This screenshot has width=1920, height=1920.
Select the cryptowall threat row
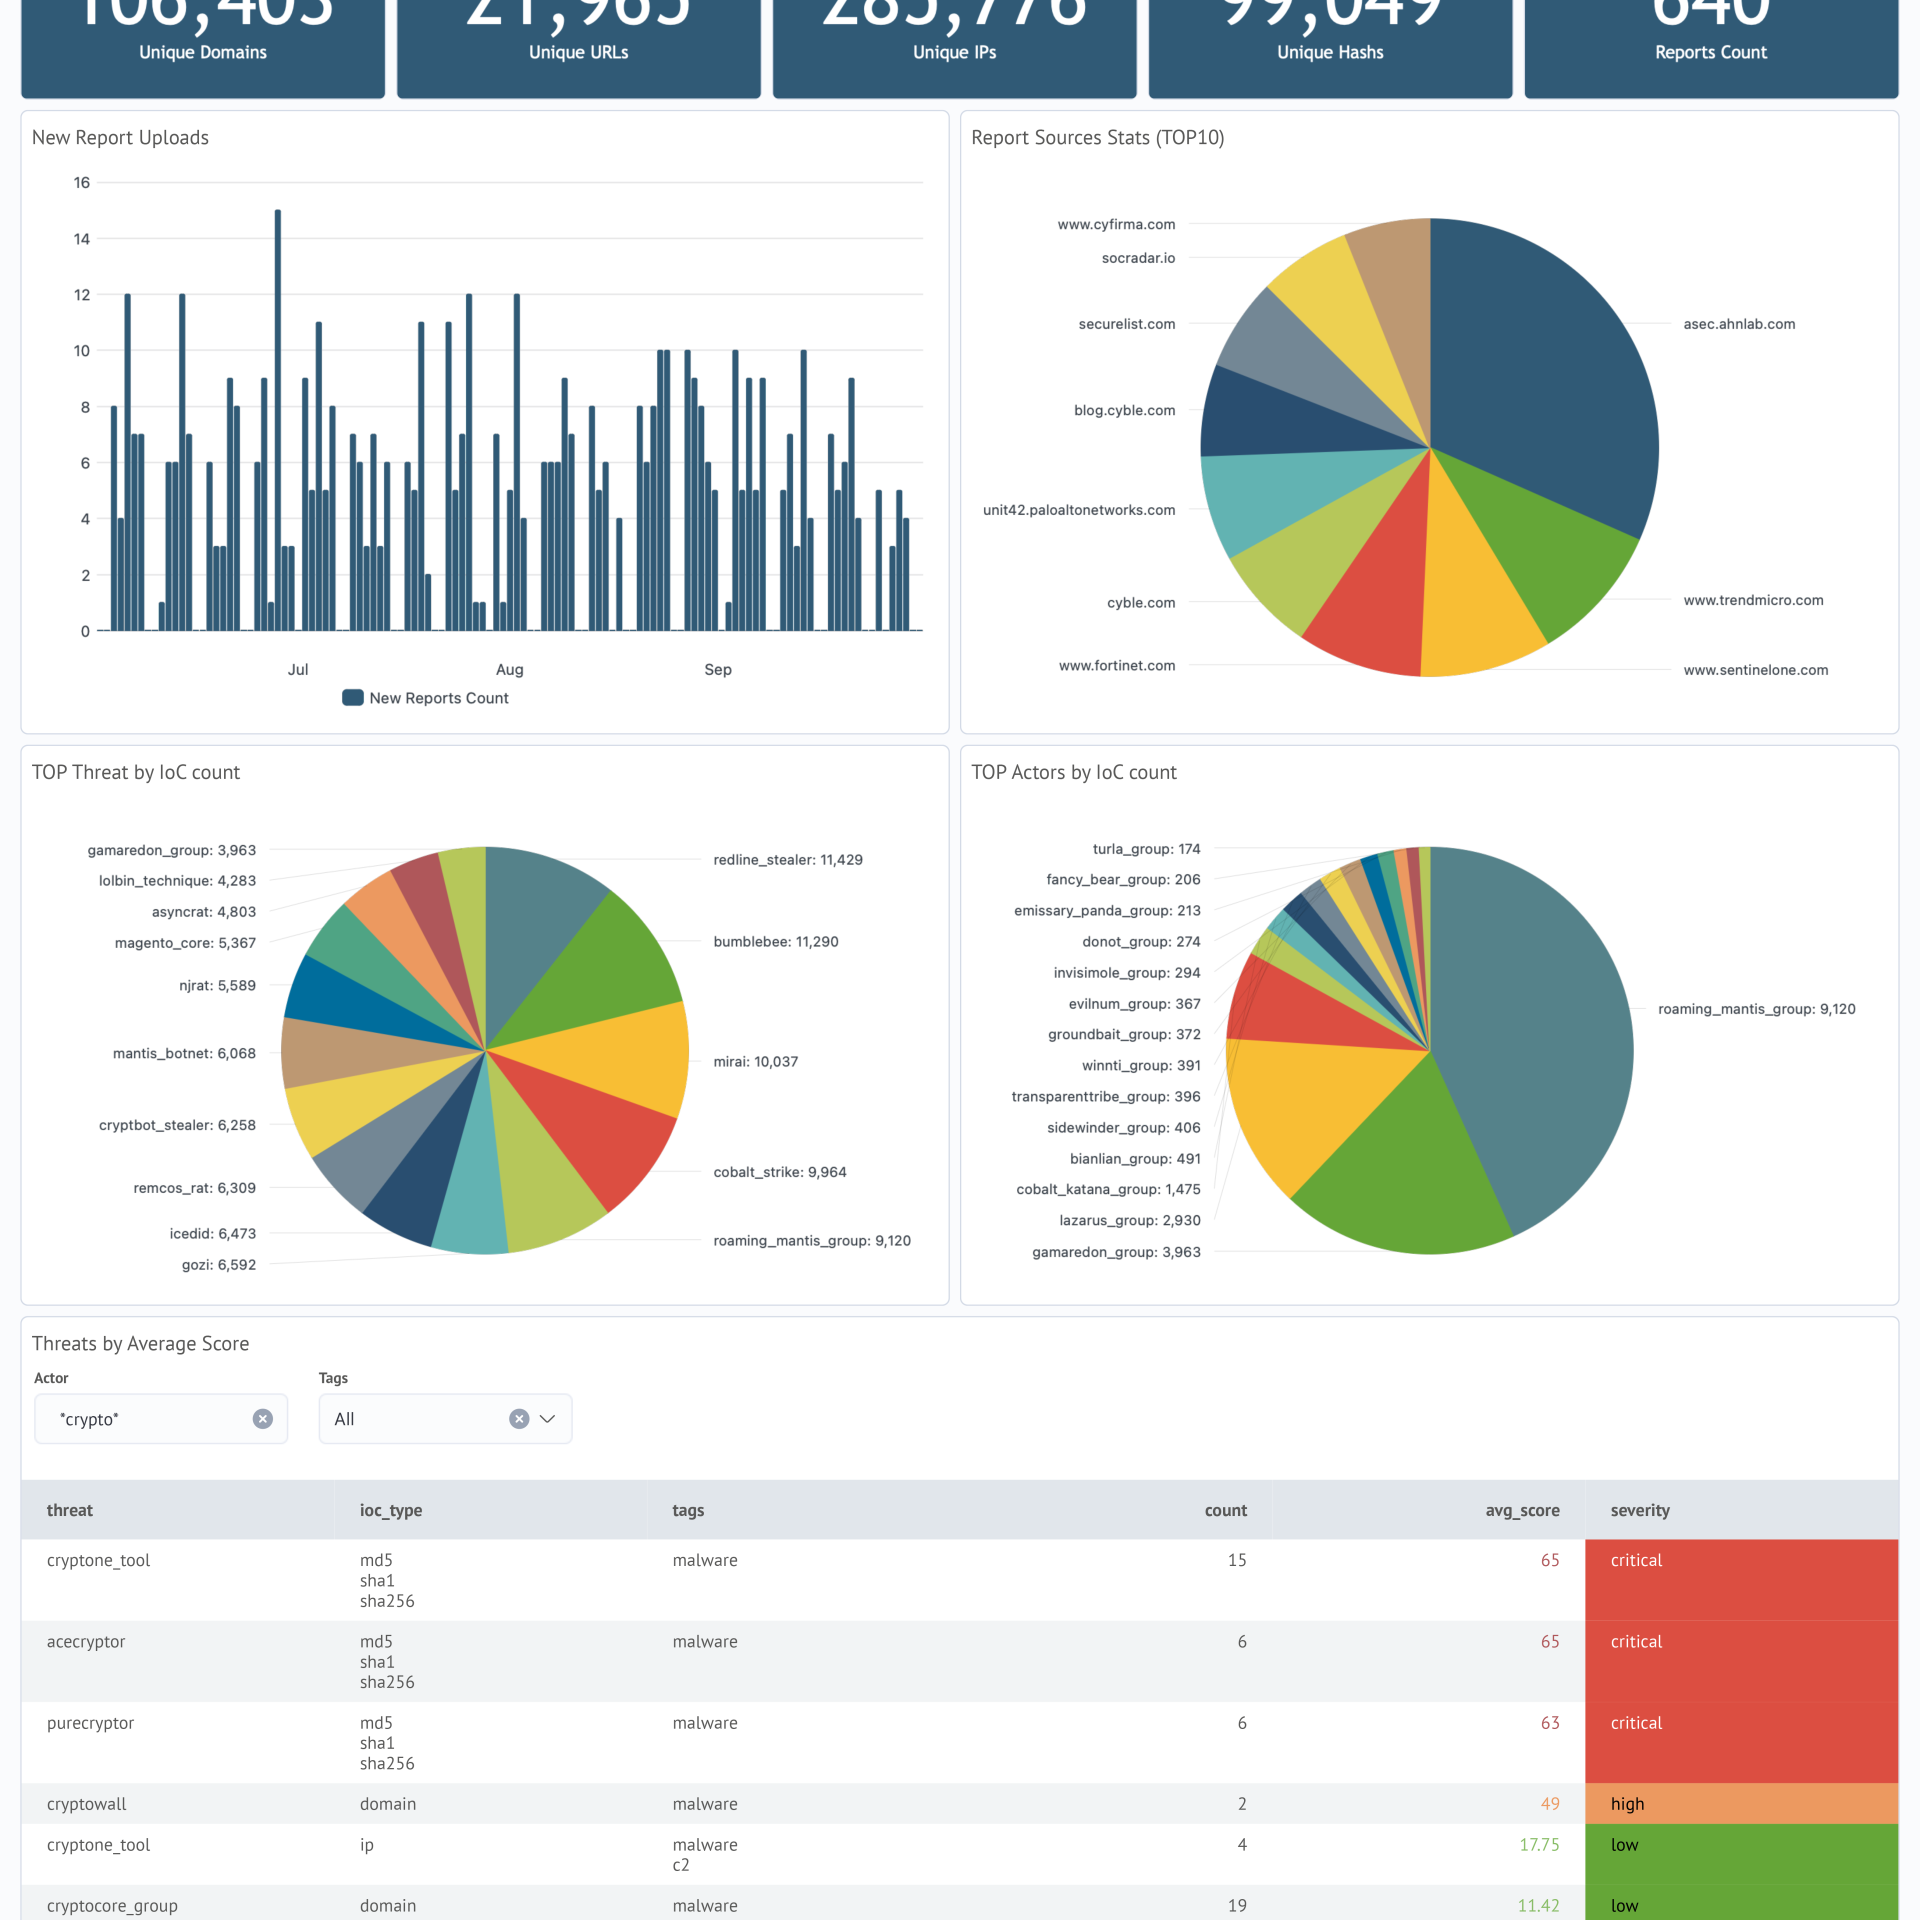point(960,1804)
